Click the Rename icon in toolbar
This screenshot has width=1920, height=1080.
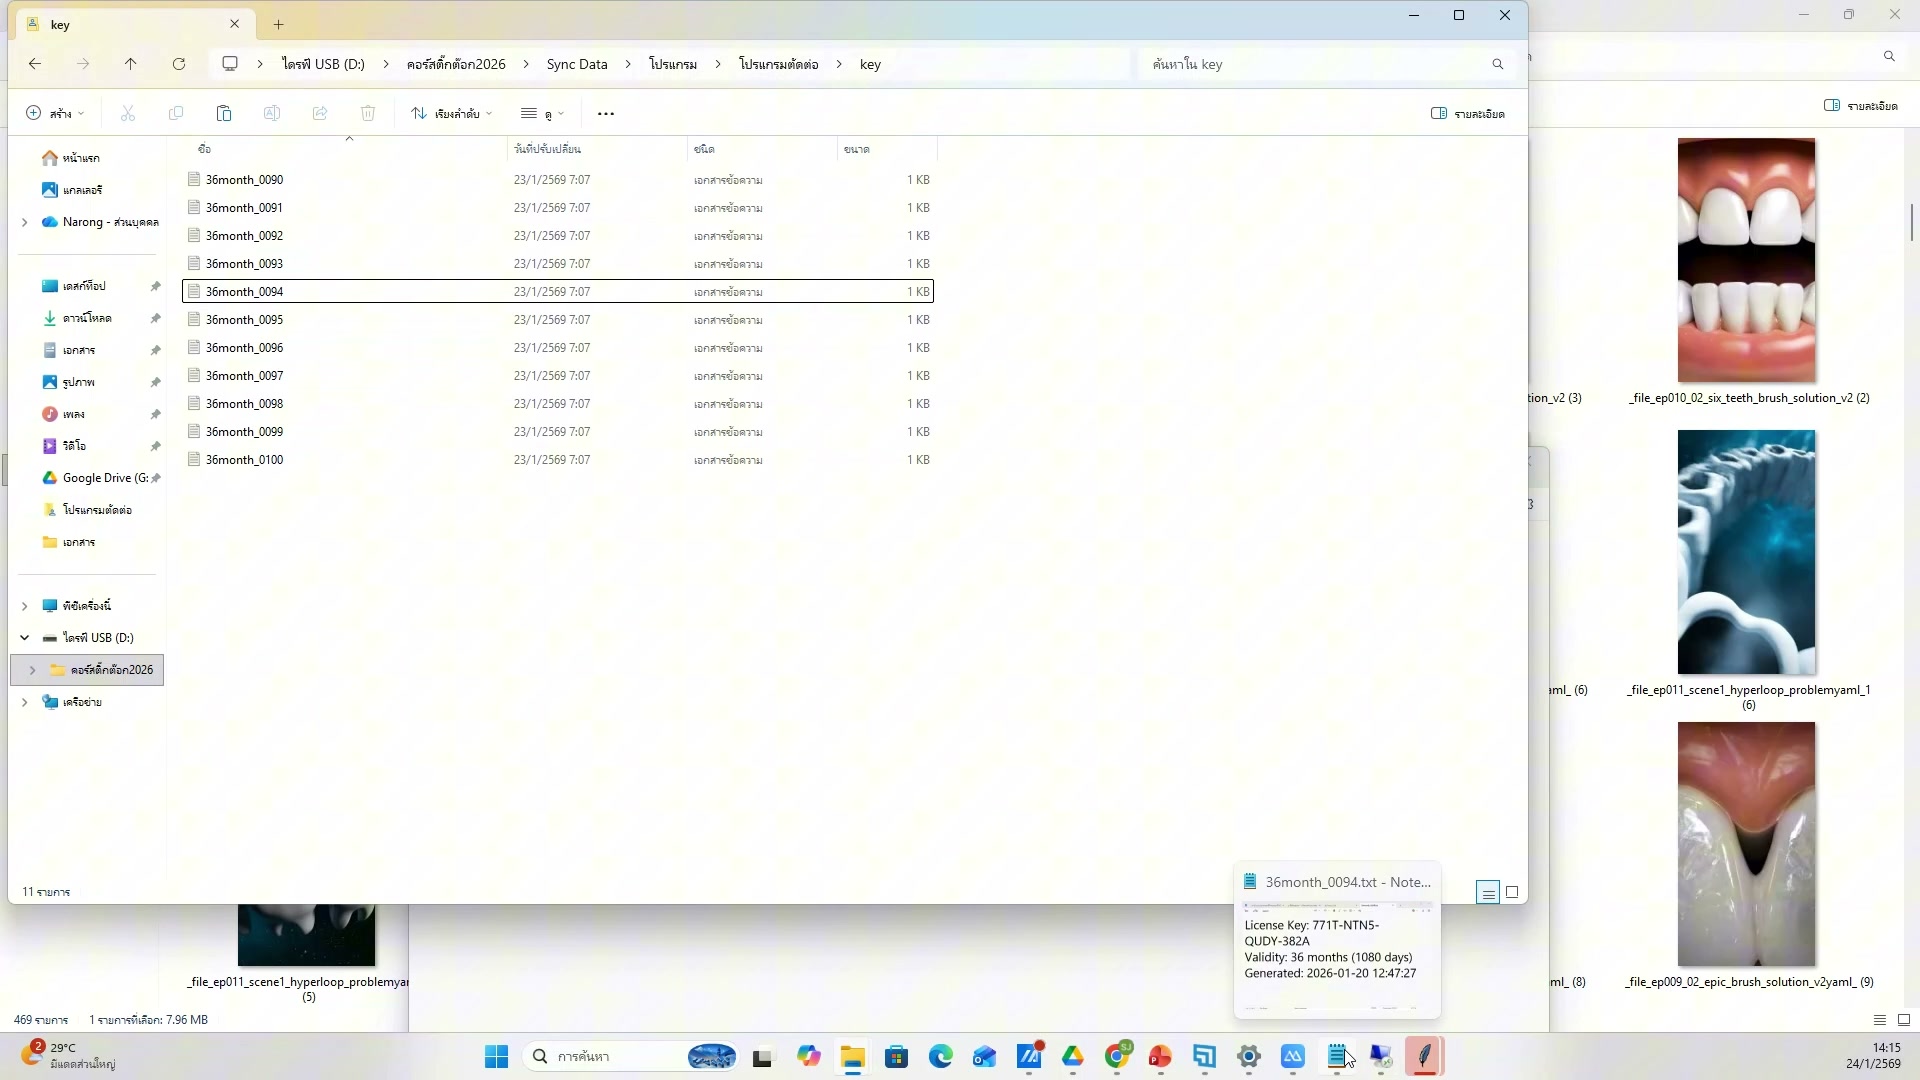[x=272, y=114]
